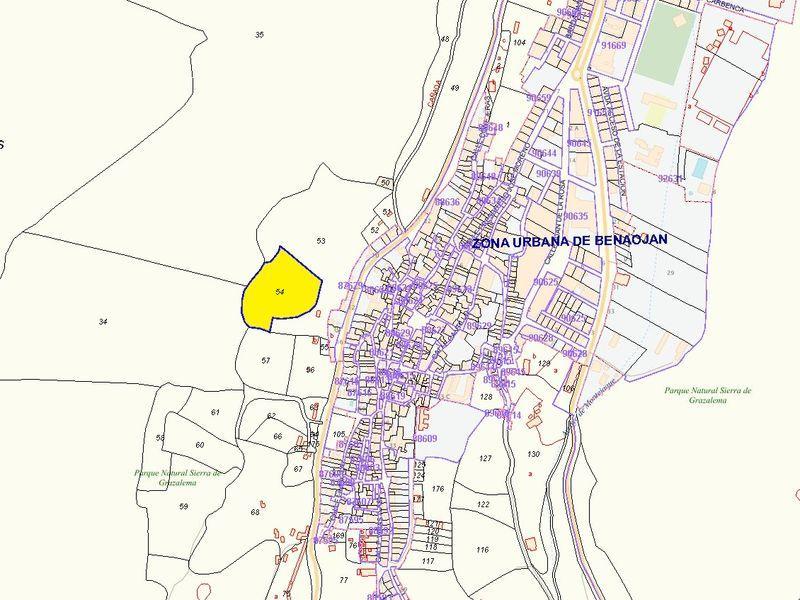Select parcel number 60
The image size is (800, 600).
click(x=199, y=445)
